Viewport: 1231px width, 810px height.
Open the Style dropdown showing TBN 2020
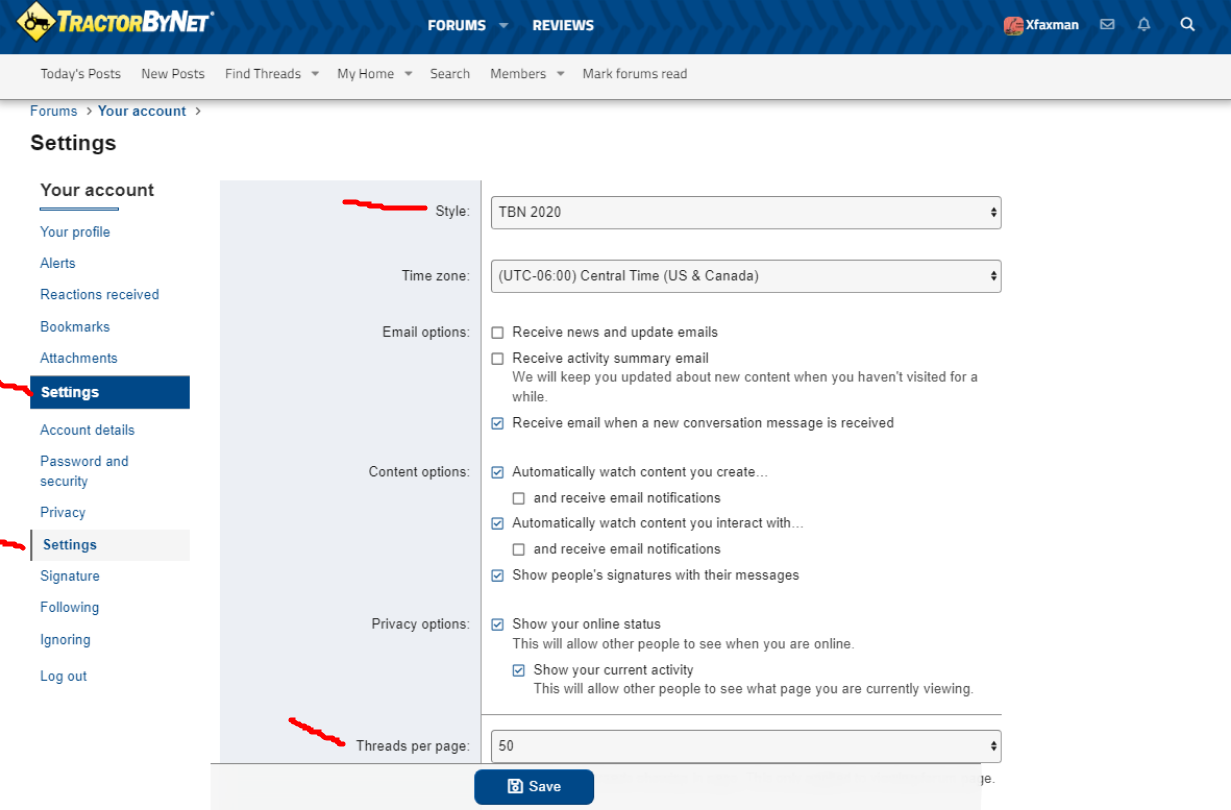coord(745,212)
